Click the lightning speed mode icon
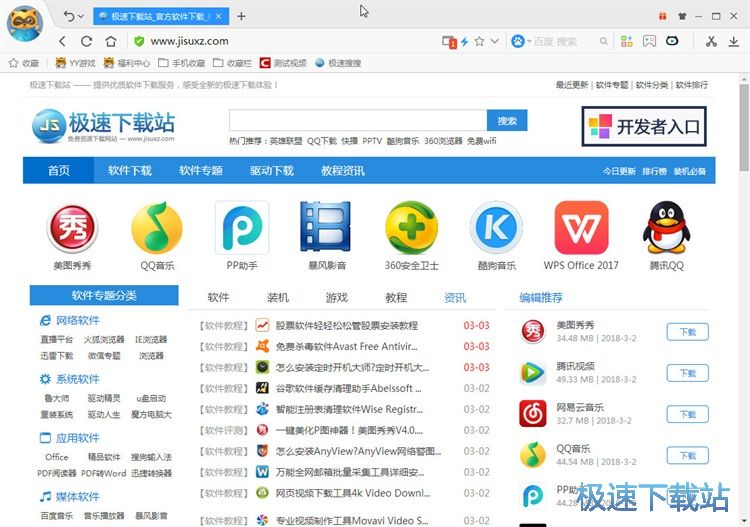 (464, 42)
